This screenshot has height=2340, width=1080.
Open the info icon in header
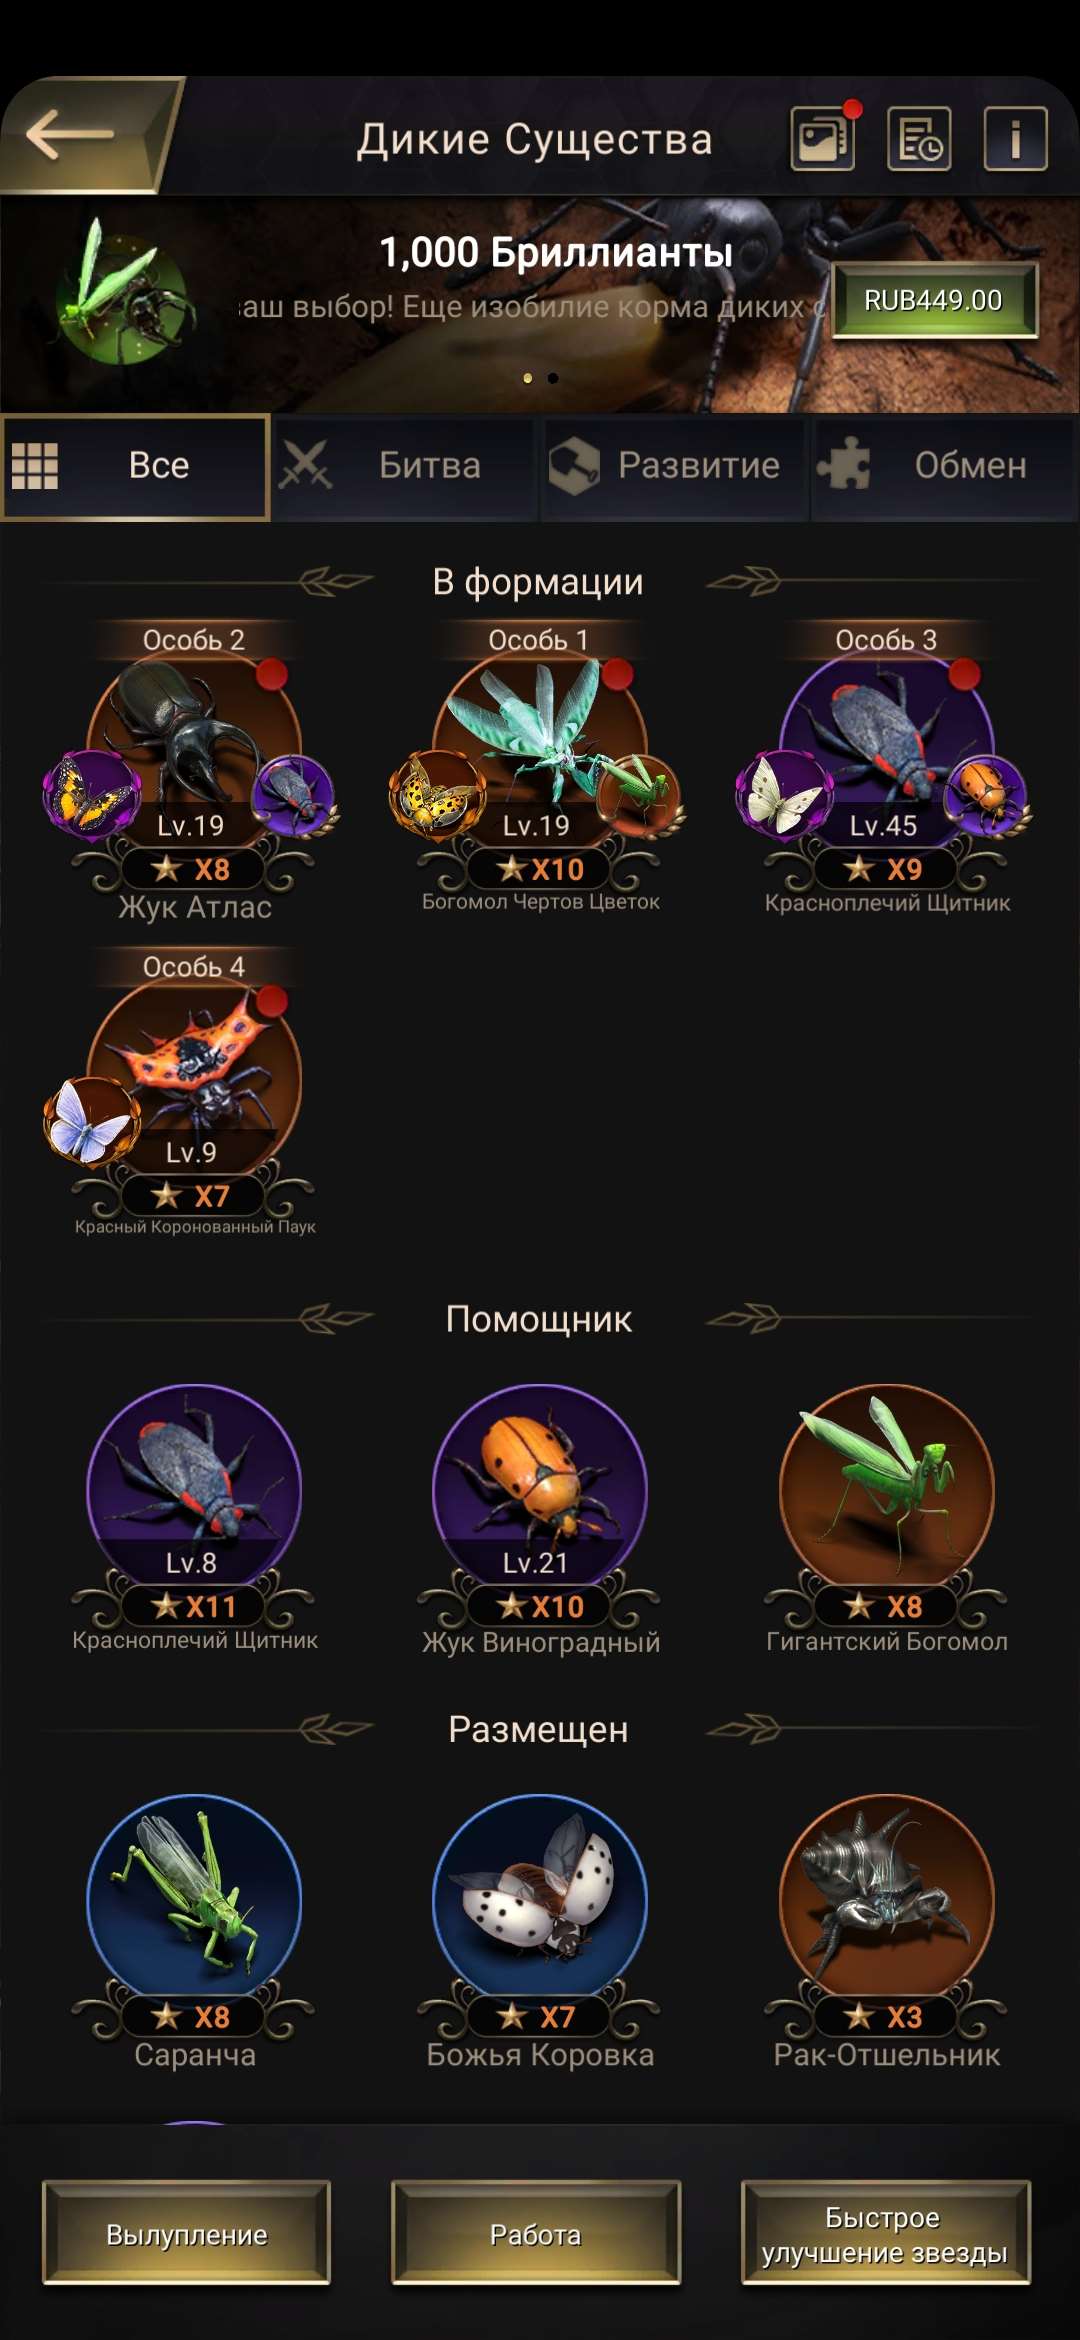(1015, 138)
